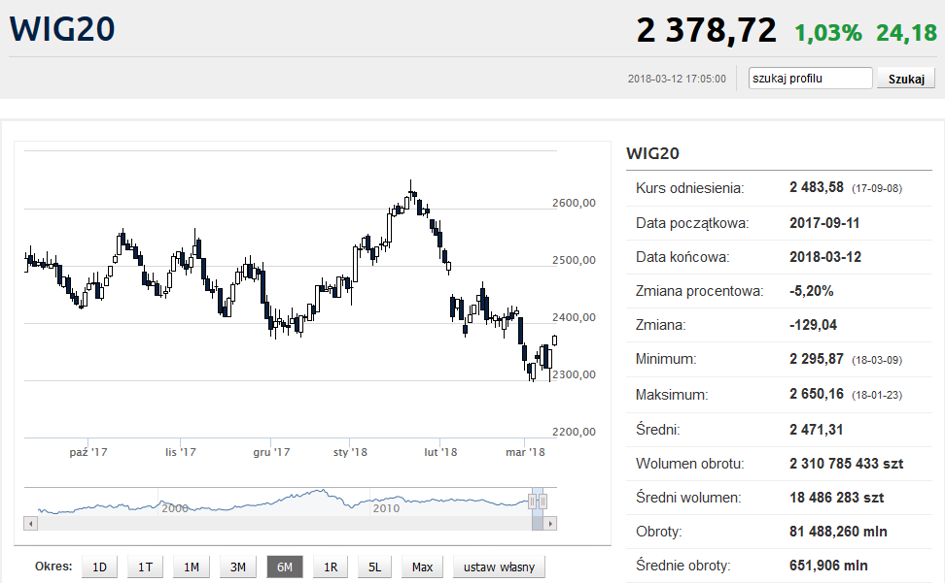
Task: Click the 'szukaj profilu' search field
Action: [810, 78]
